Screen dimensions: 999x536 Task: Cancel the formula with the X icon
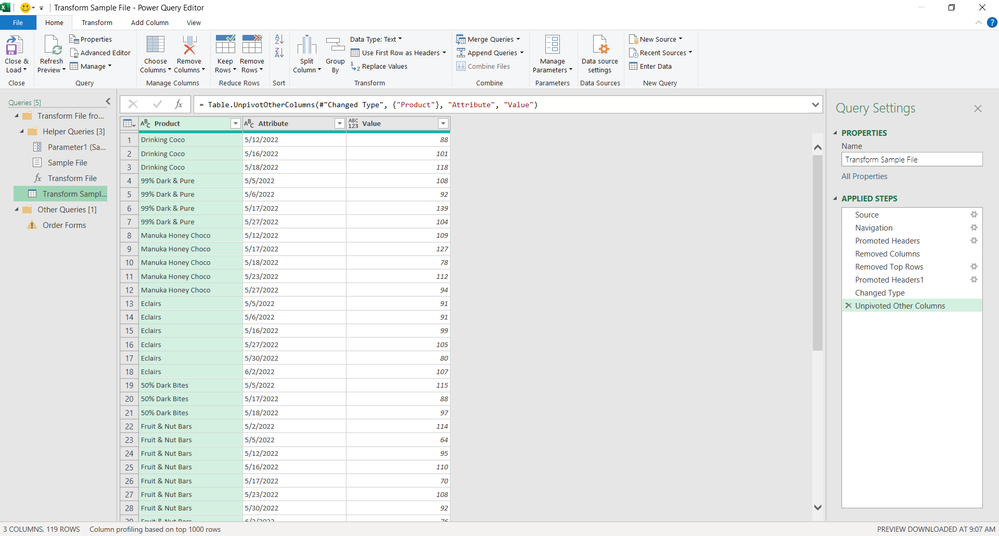point(133,105)
